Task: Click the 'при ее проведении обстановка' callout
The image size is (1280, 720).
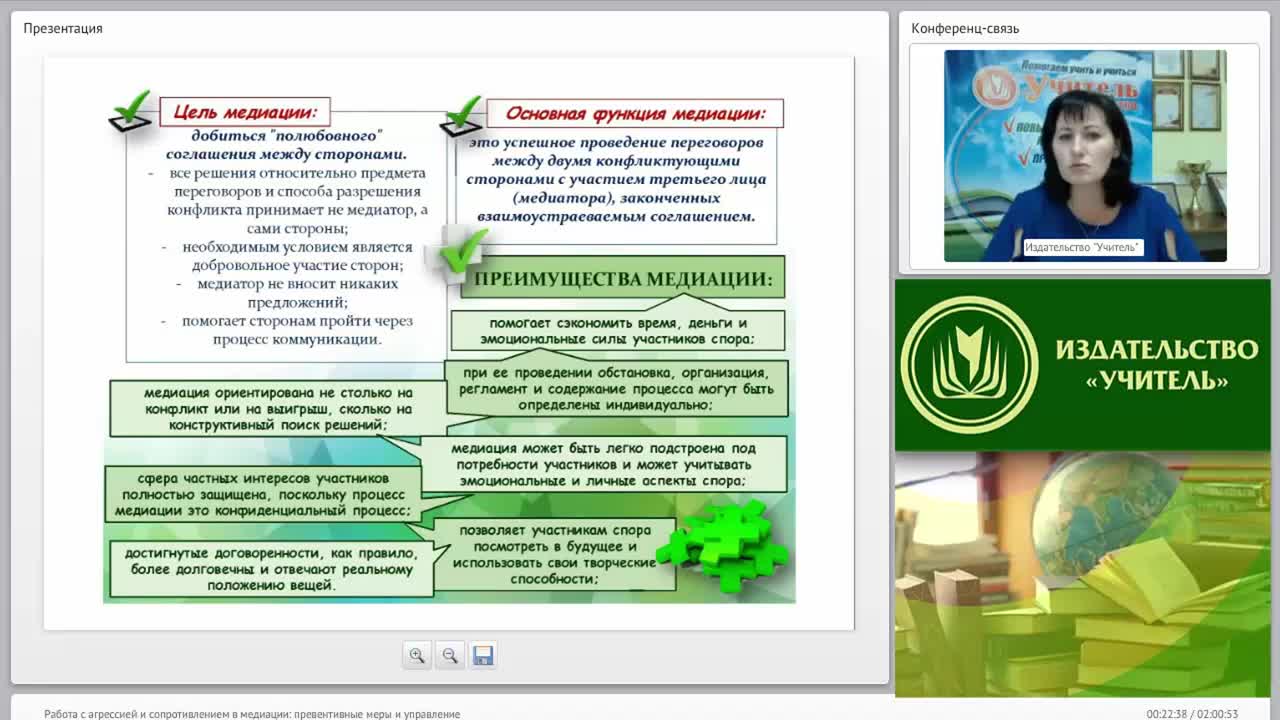Action: pyautogui.click(x=617, y=389)
